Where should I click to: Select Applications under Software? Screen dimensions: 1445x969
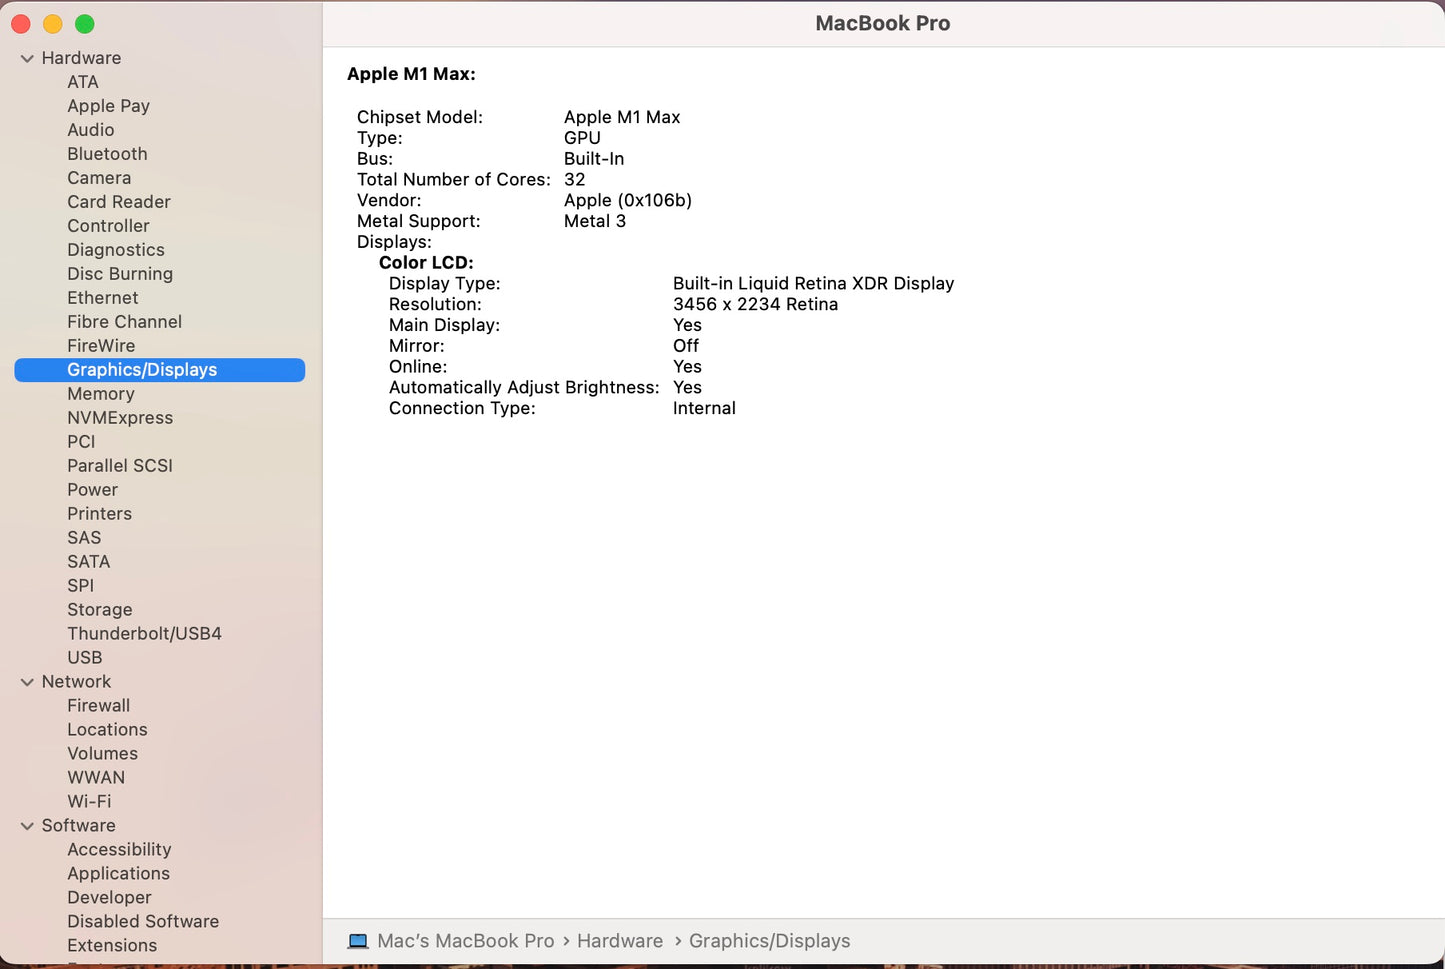(118, 874)
